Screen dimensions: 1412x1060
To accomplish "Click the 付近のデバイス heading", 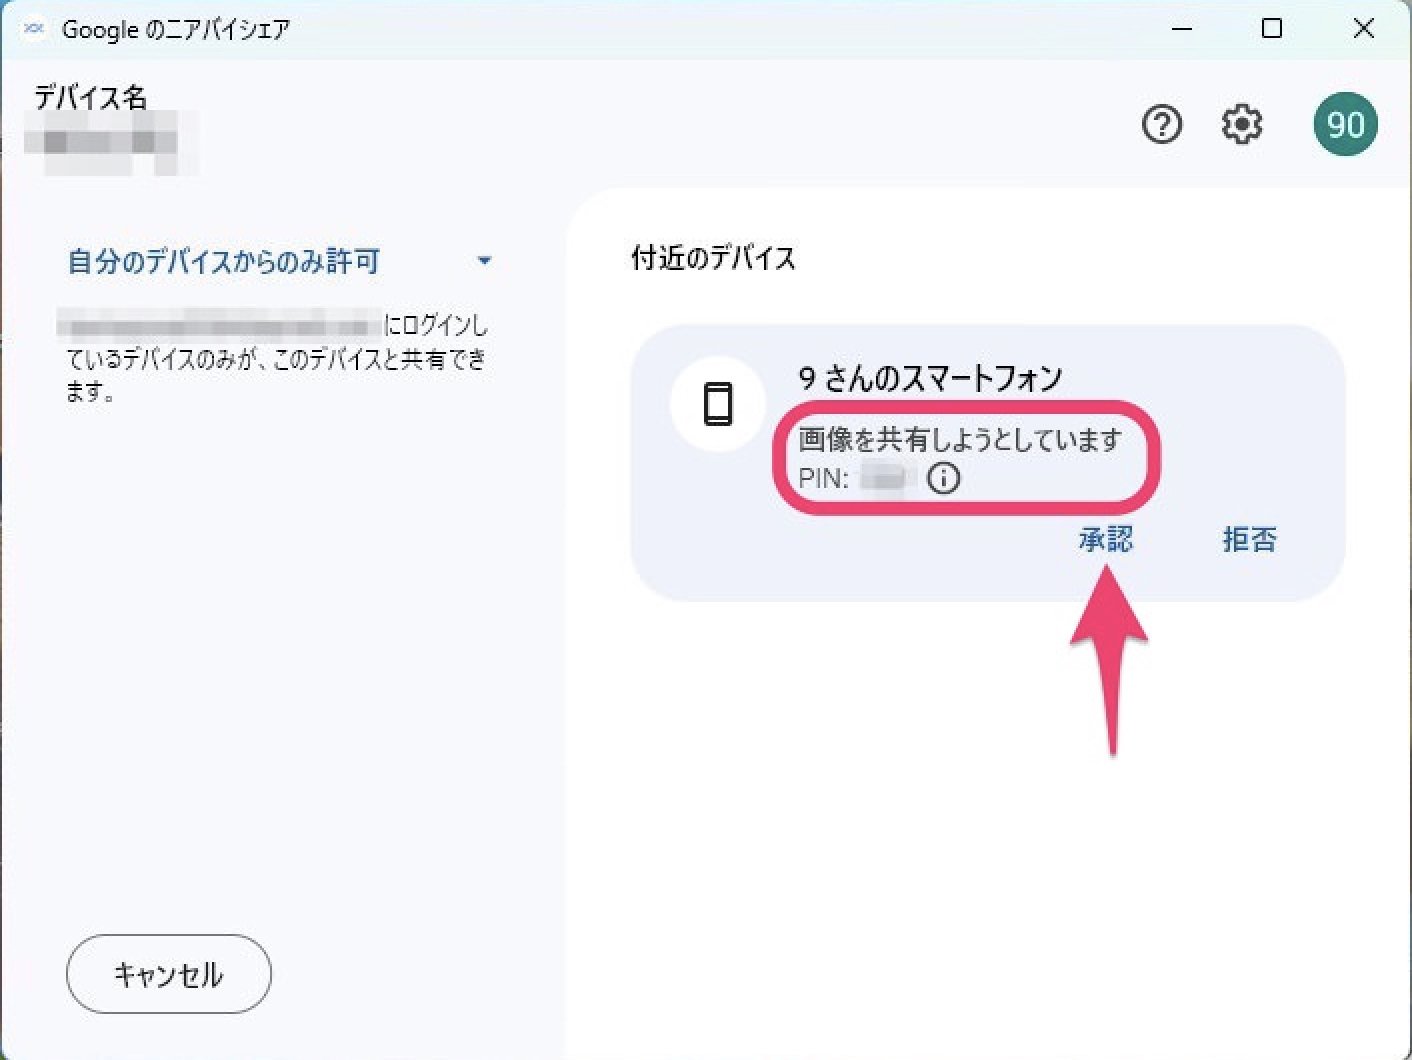I will click(x=713, y=258).
